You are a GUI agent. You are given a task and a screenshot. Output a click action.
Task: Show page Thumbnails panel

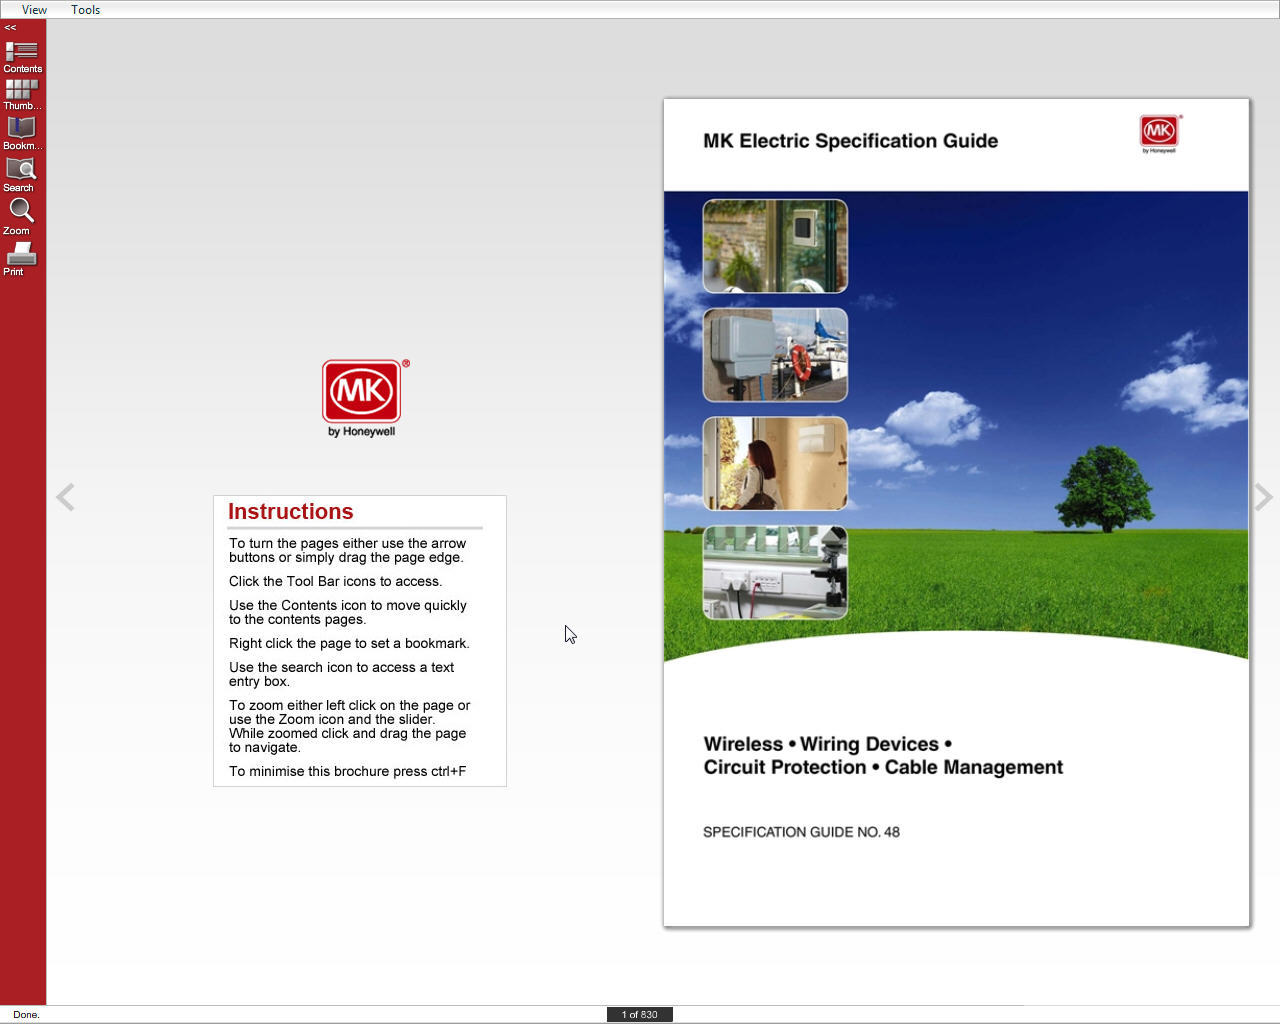pos(22,95)
